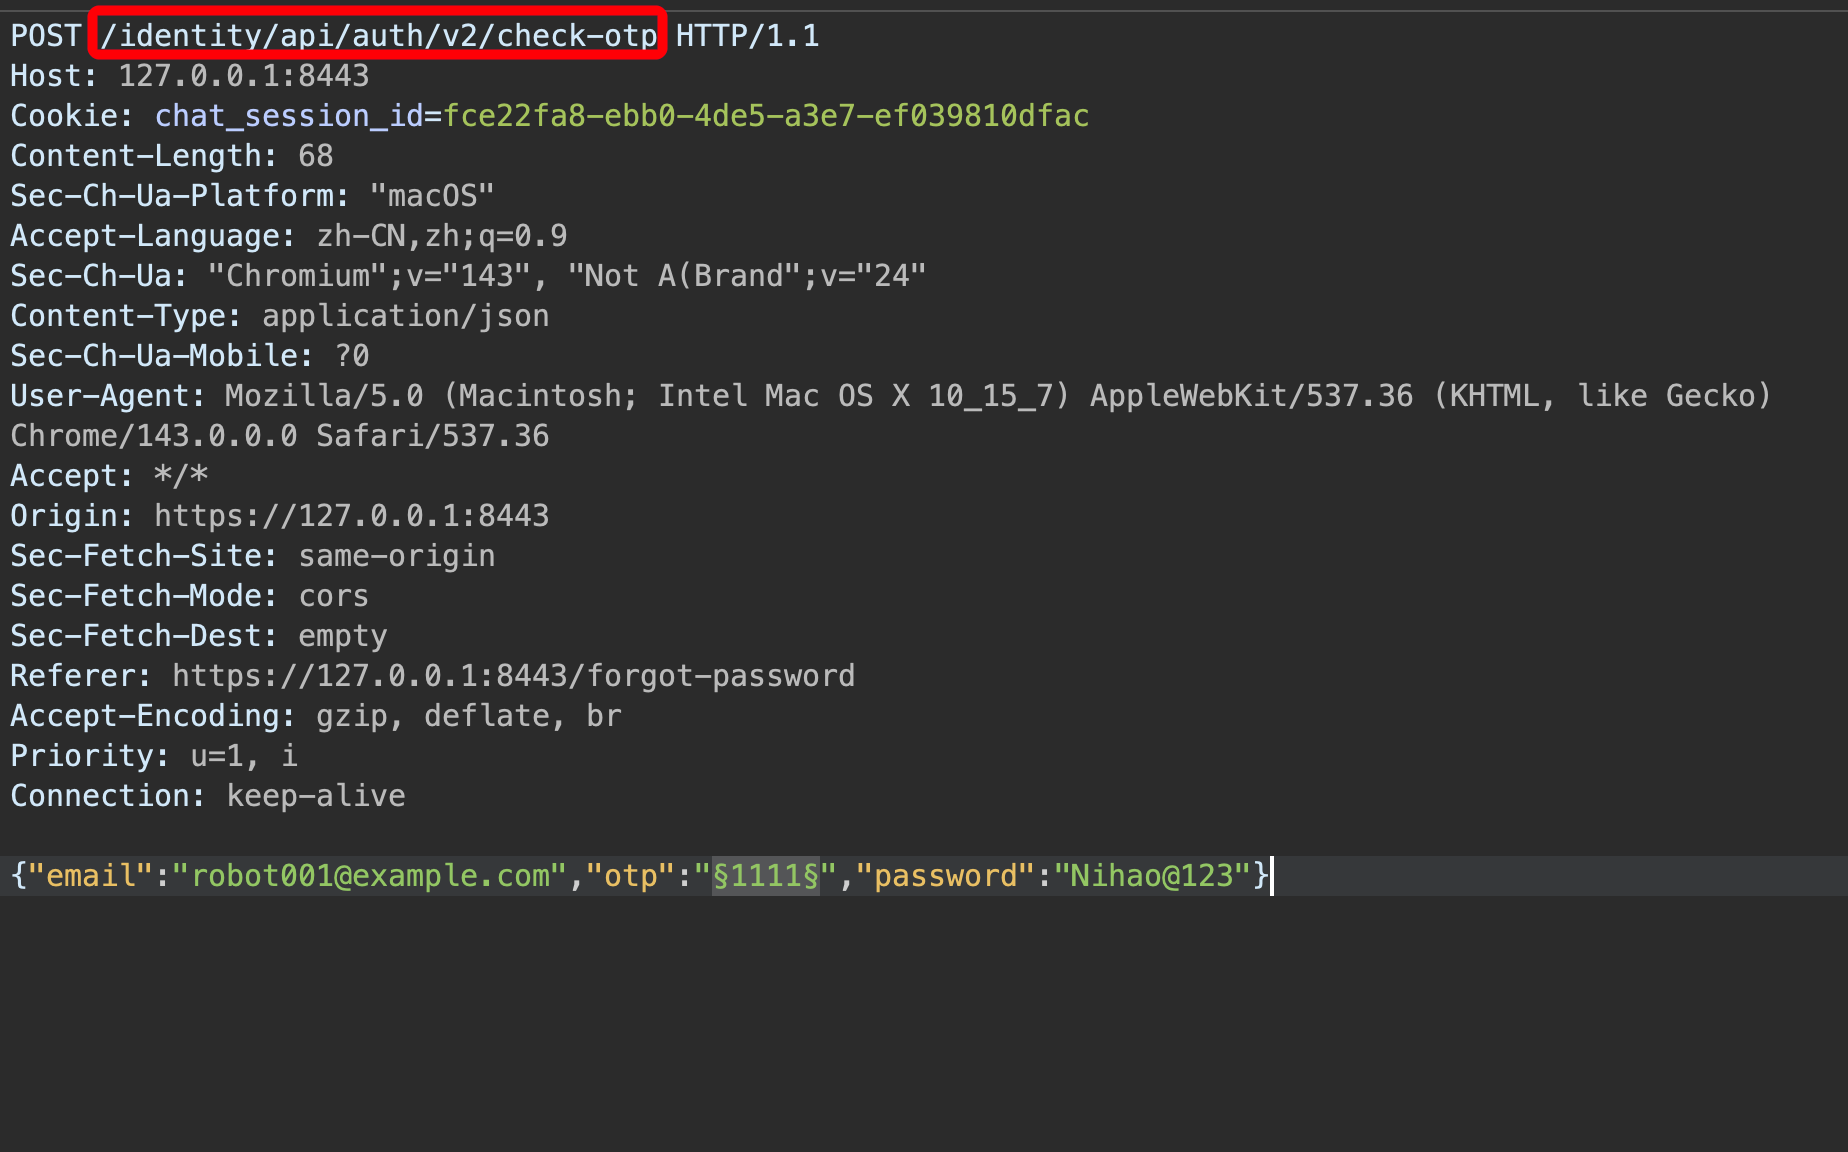Viewport: 1848px width, 1152px height.
Task: Click the Origin URL https://127.0.0.1:8443
Action: pyautogui.click(x=351, y=516)
